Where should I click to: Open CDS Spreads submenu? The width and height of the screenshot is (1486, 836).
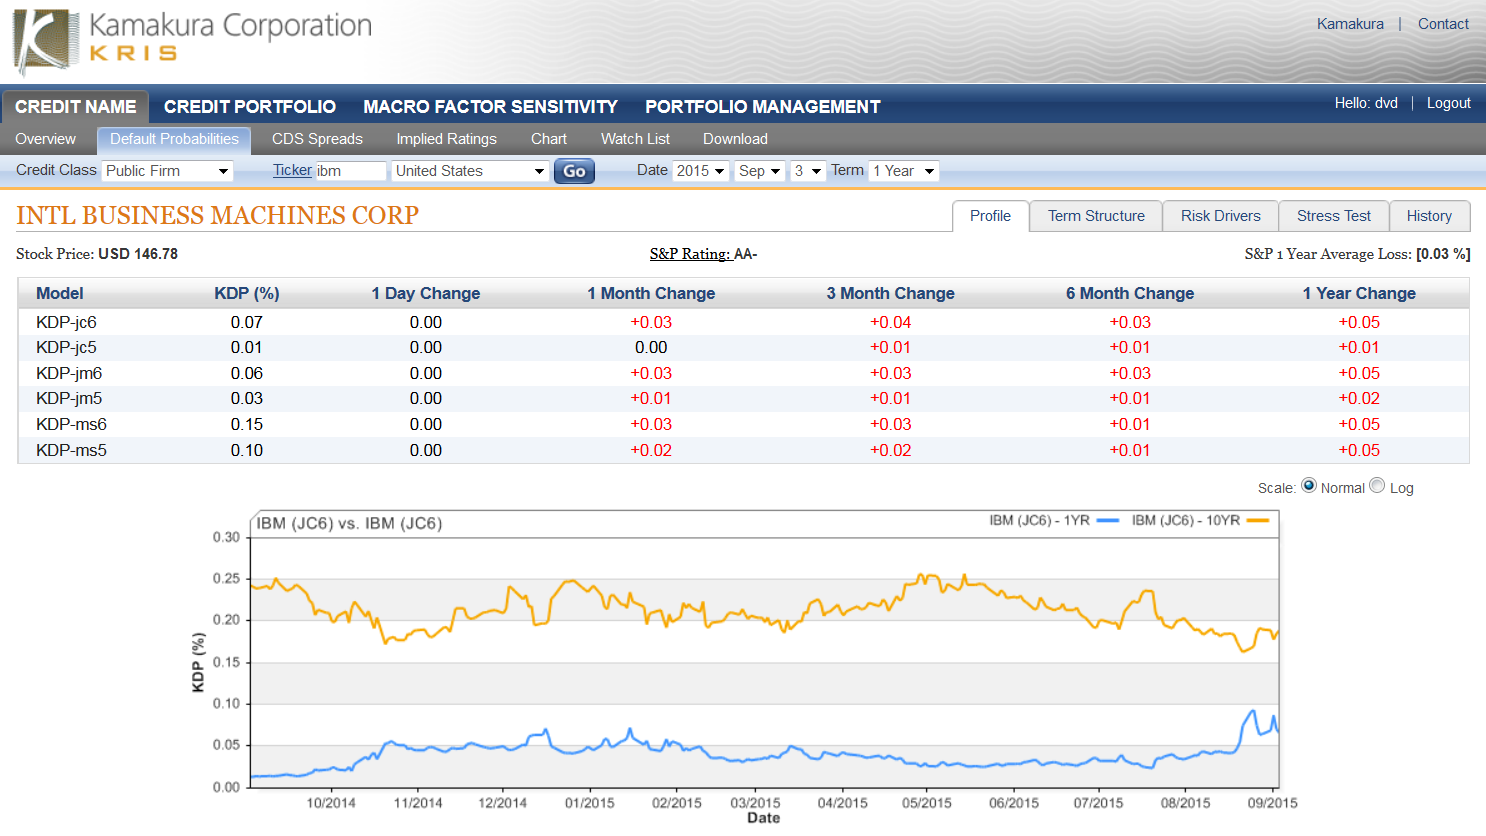click(x=317, y=139)
